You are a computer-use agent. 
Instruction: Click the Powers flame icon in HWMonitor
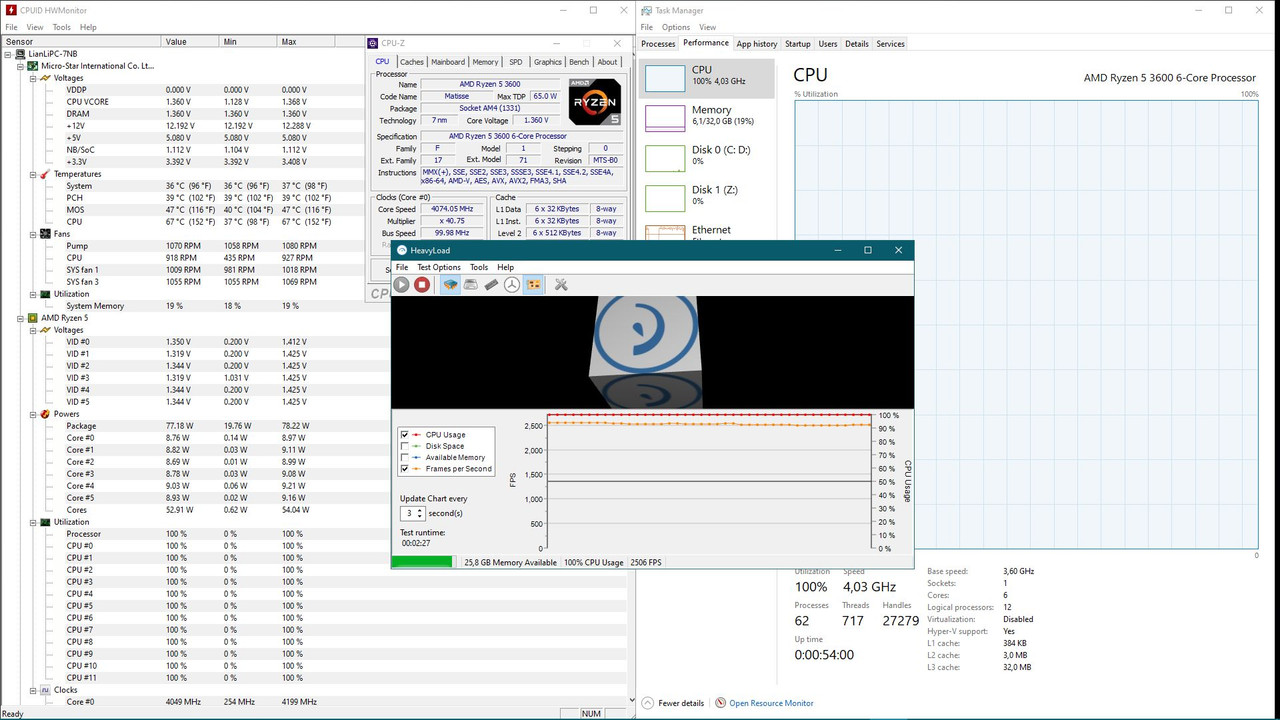point(45,414)
